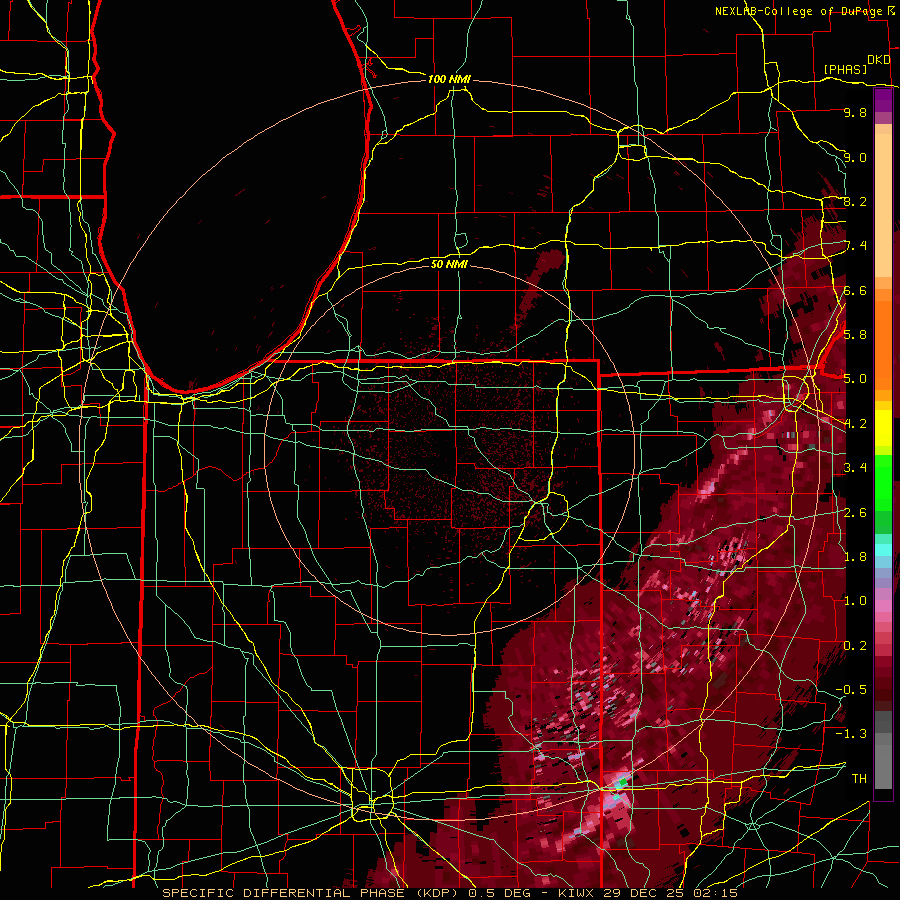Click the 50 NMI range ring label

[x=449, y=264]
